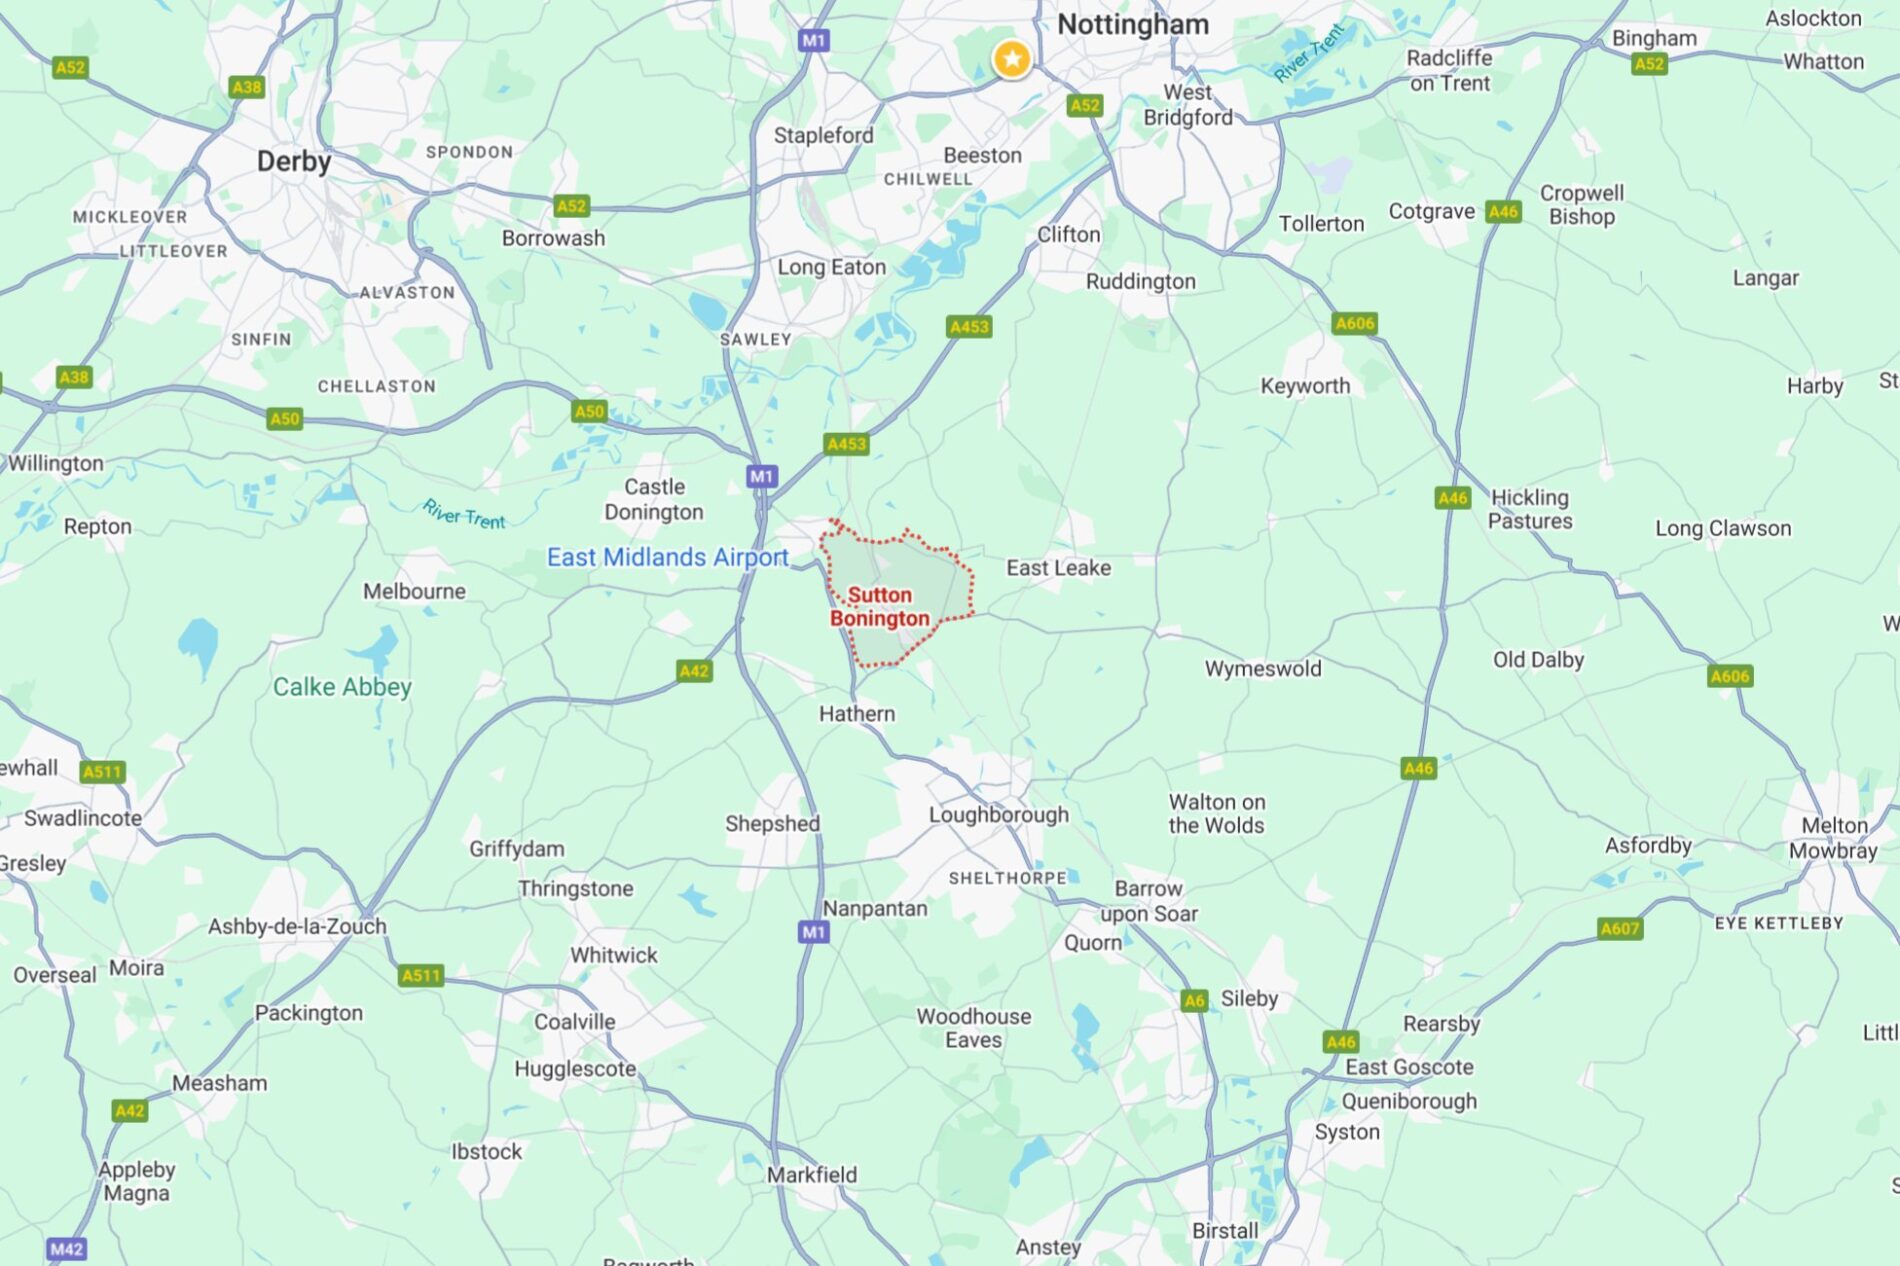Viewport: 1900px width, 1266px height.
Task: Click the Ashby-de-la-Zouch town label
Action: tap(297, 926)
